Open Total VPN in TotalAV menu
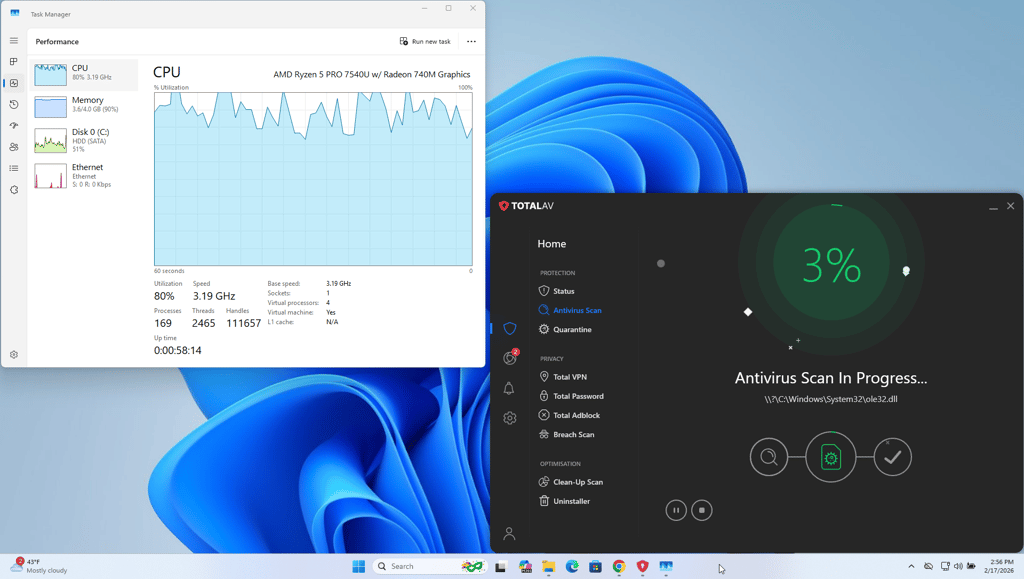 coord(563,377)
